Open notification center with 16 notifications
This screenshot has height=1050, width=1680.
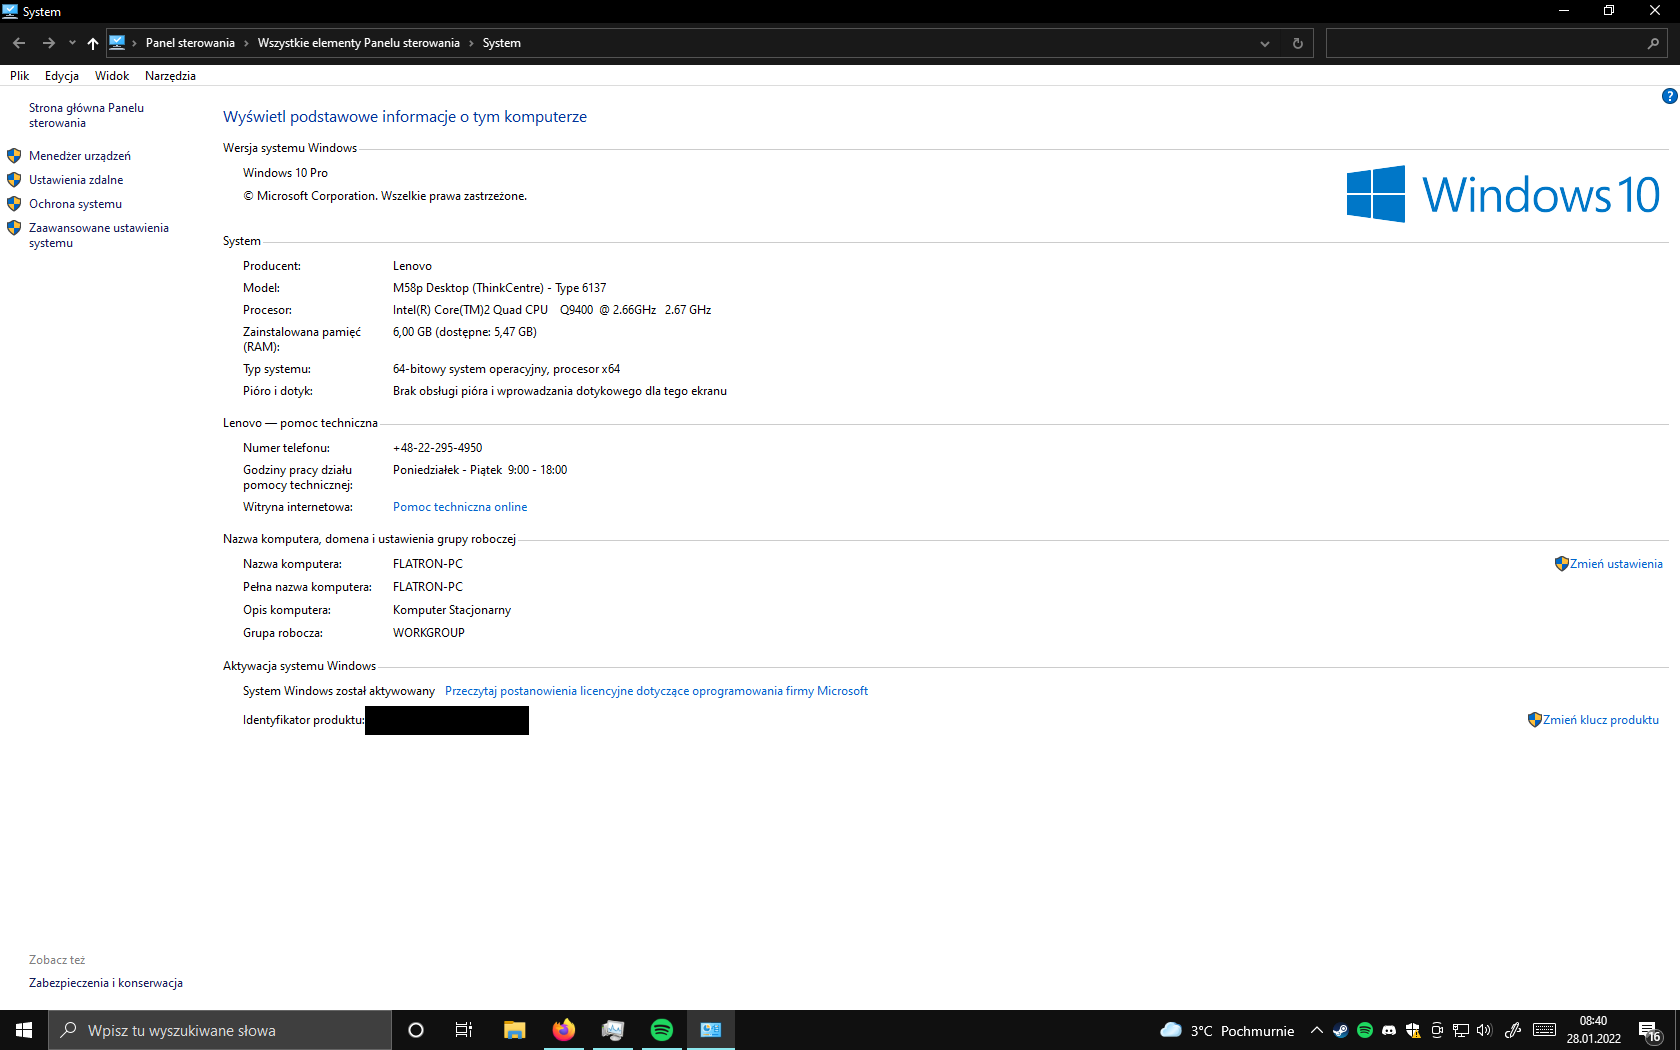point(1651,1030)
